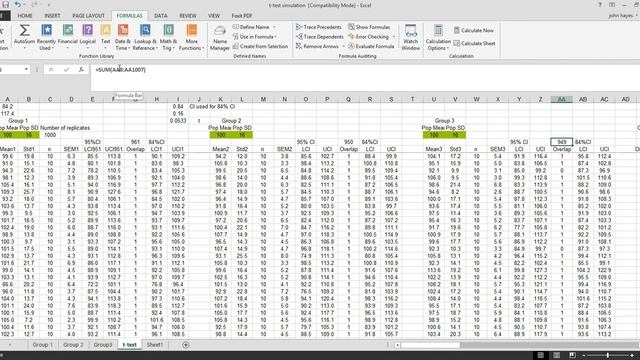Cancel the formula entry
The height and width of the screenshot is (360, 640).
[51, 70]
